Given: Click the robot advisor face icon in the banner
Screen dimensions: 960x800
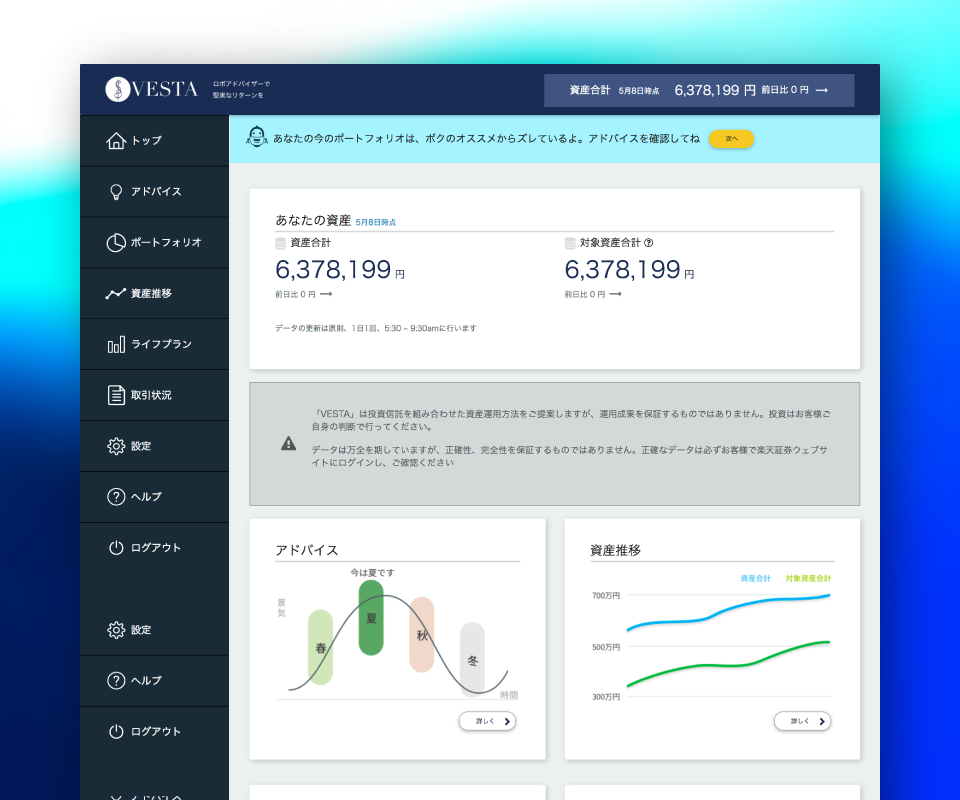Looking at the screenshot, I should pyautogui.click(x=257, y=137).
